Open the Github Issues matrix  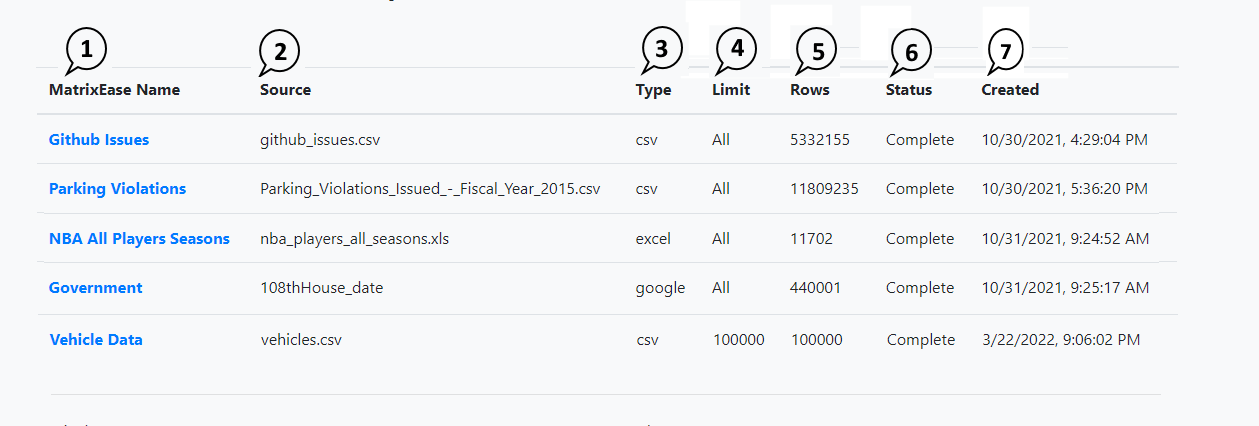click(99, 140)
